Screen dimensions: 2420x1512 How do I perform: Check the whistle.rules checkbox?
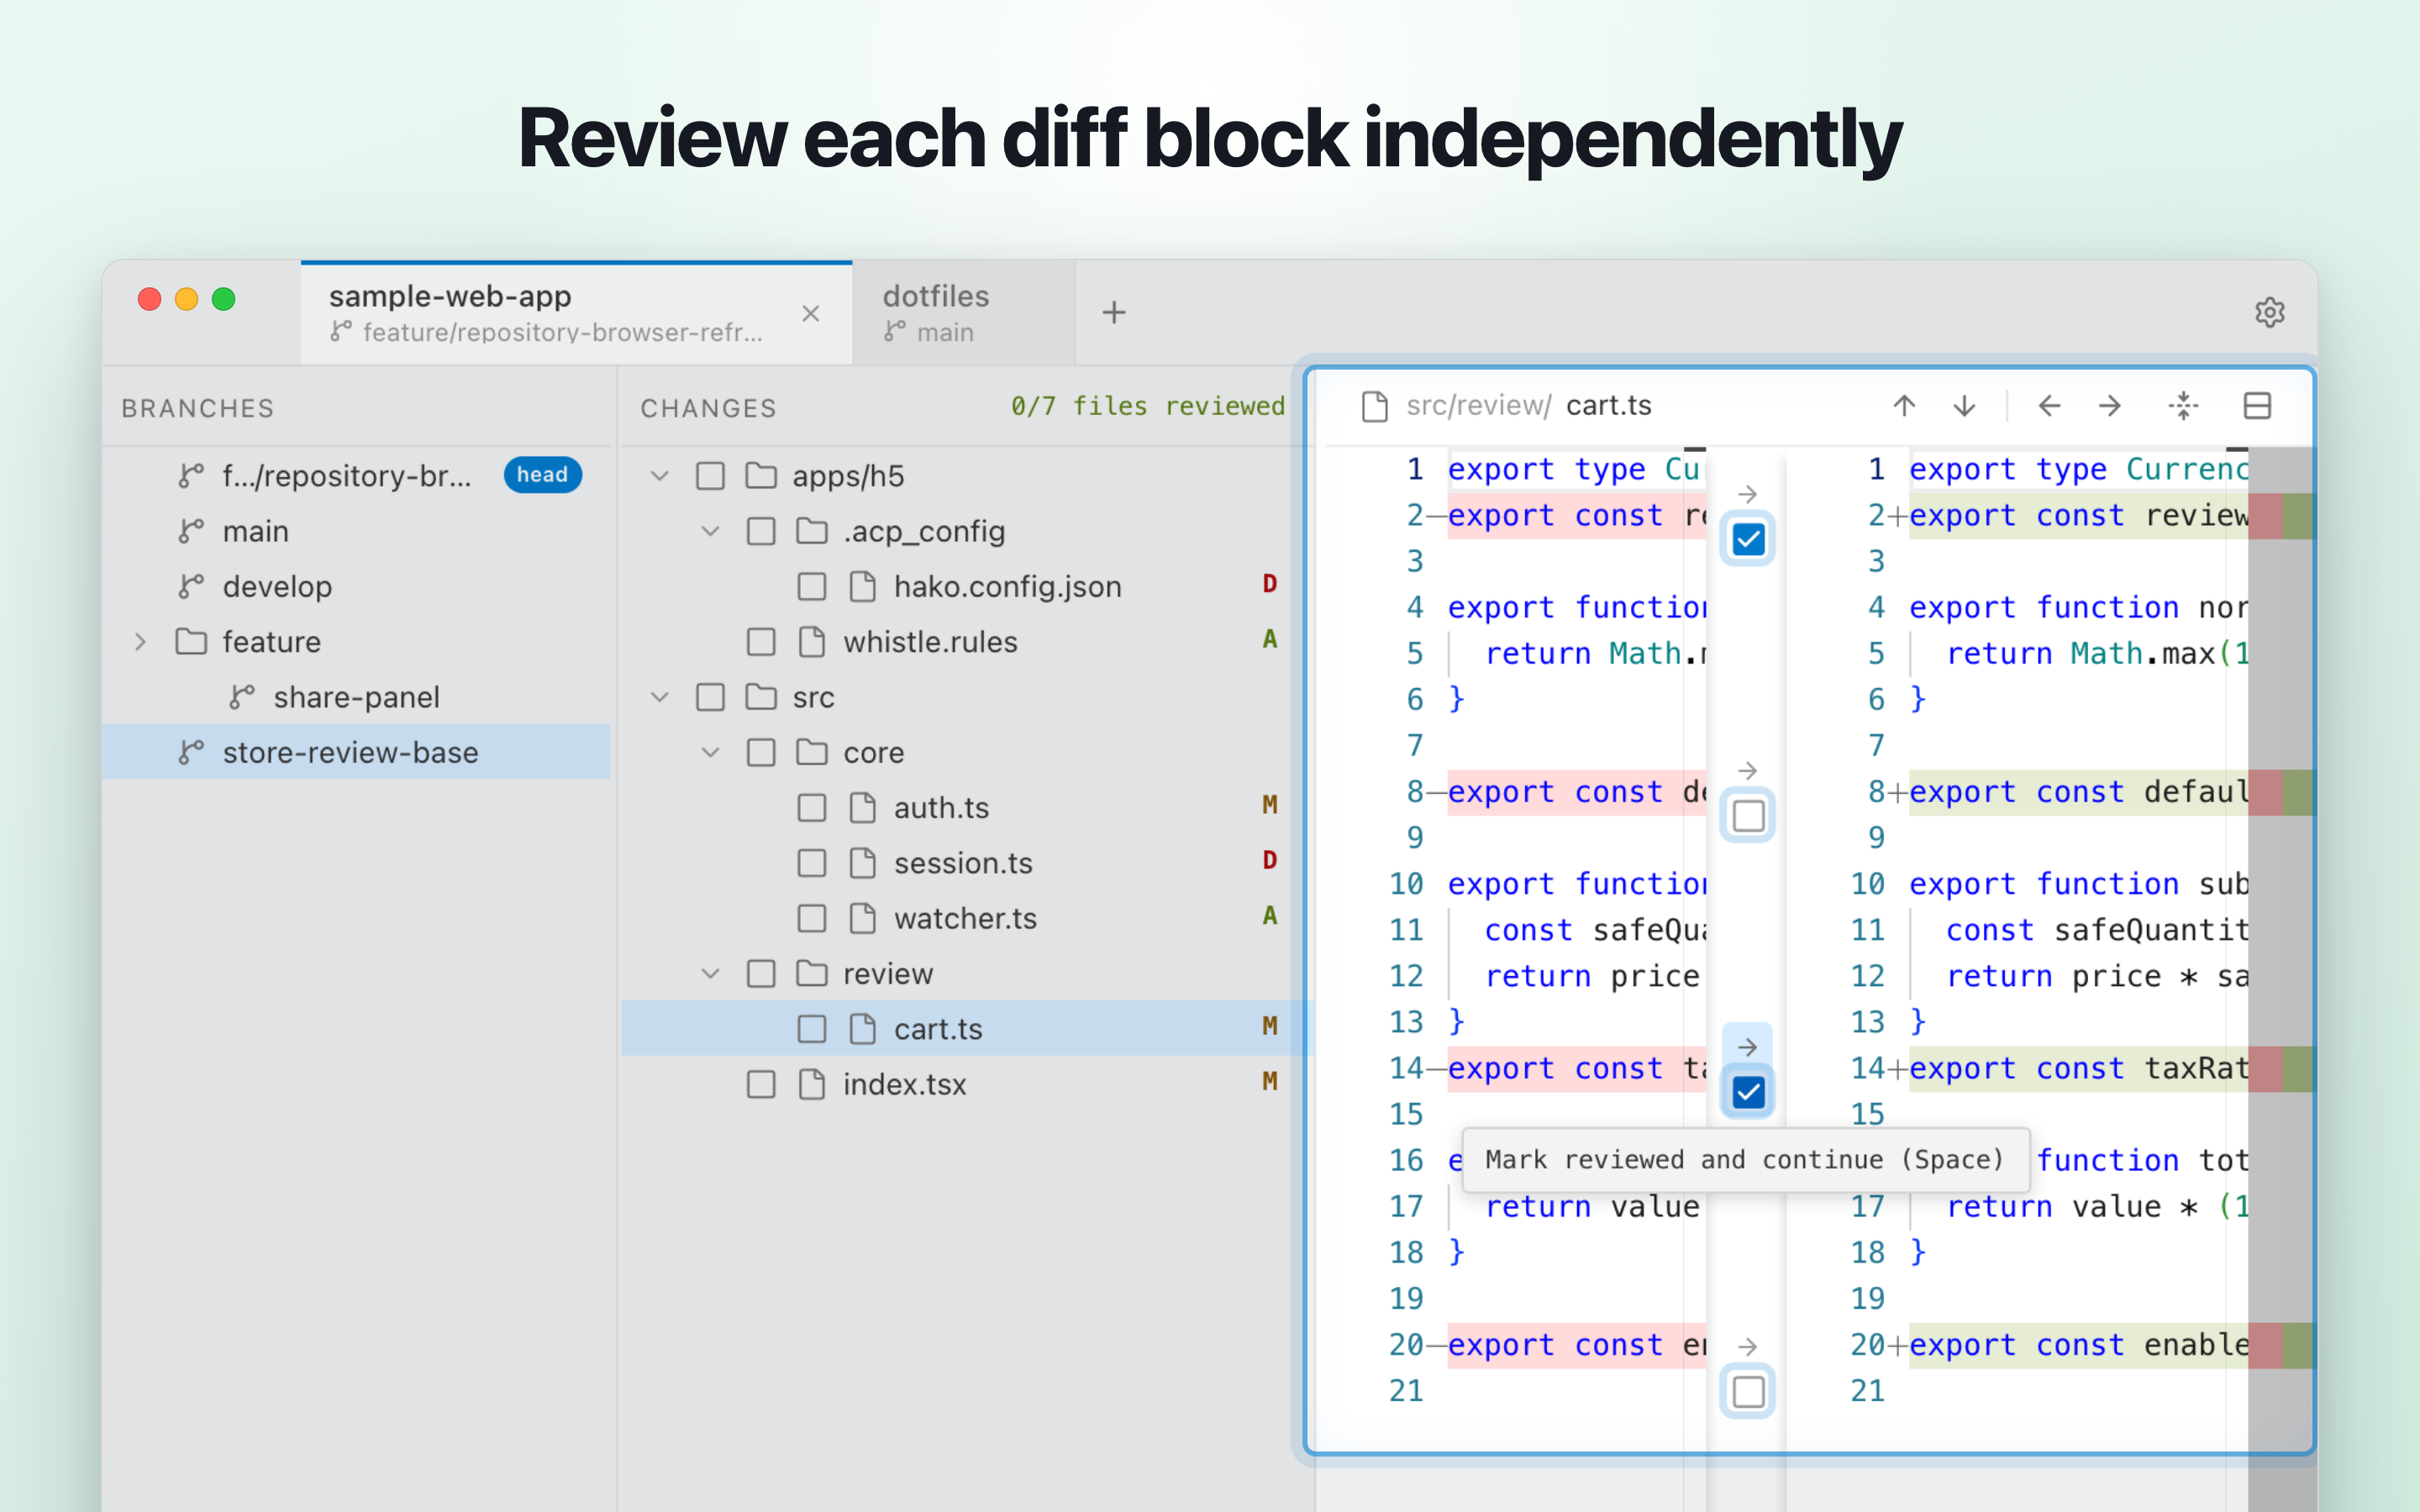[x=761, y=642]
